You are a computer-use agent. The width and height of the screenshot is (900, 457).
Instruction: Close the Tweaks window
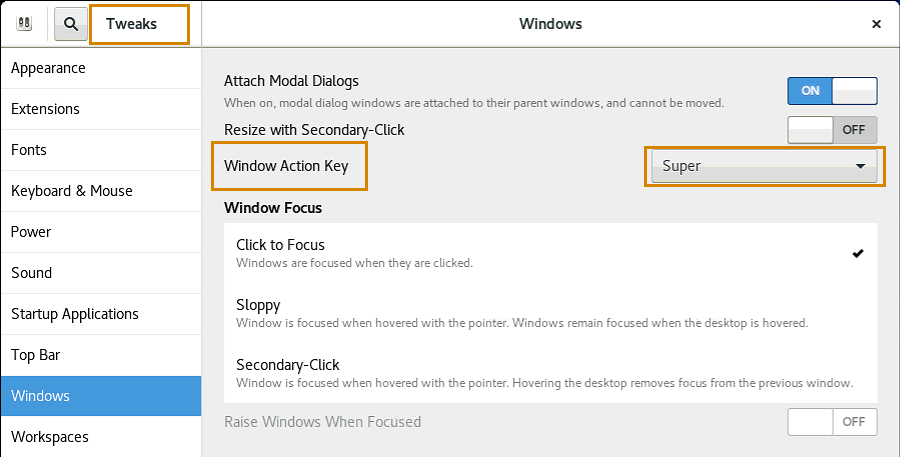click(876, 24)
